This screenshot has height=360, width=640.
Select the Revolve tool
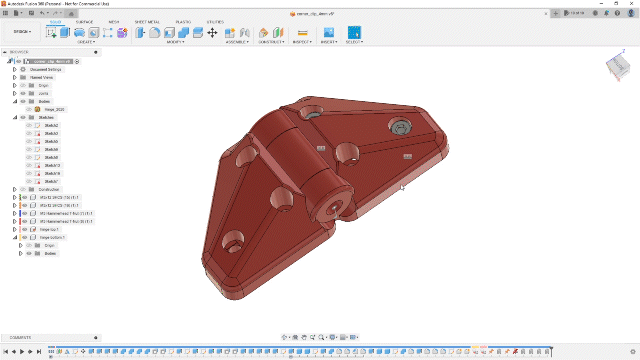point(79,33)
